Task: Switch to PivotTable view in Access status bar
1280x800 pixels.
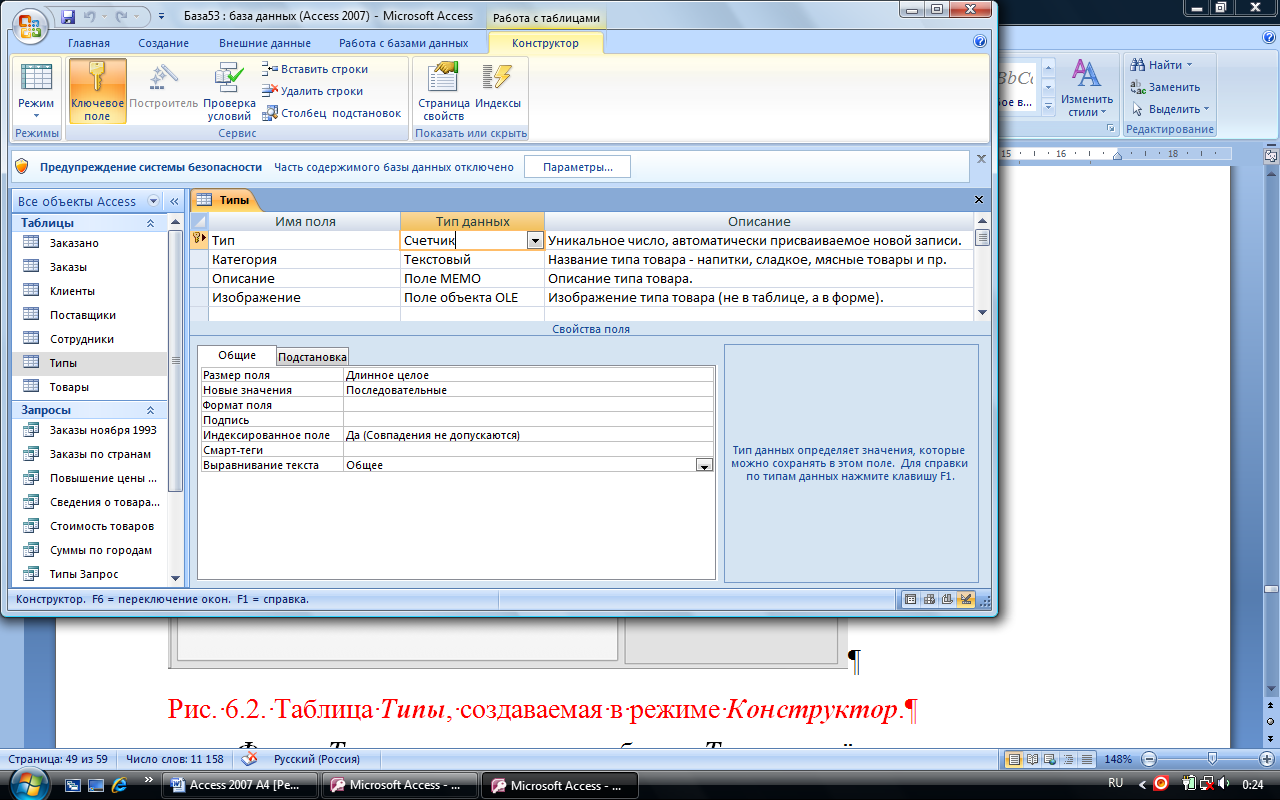Action: coord(929,599)
